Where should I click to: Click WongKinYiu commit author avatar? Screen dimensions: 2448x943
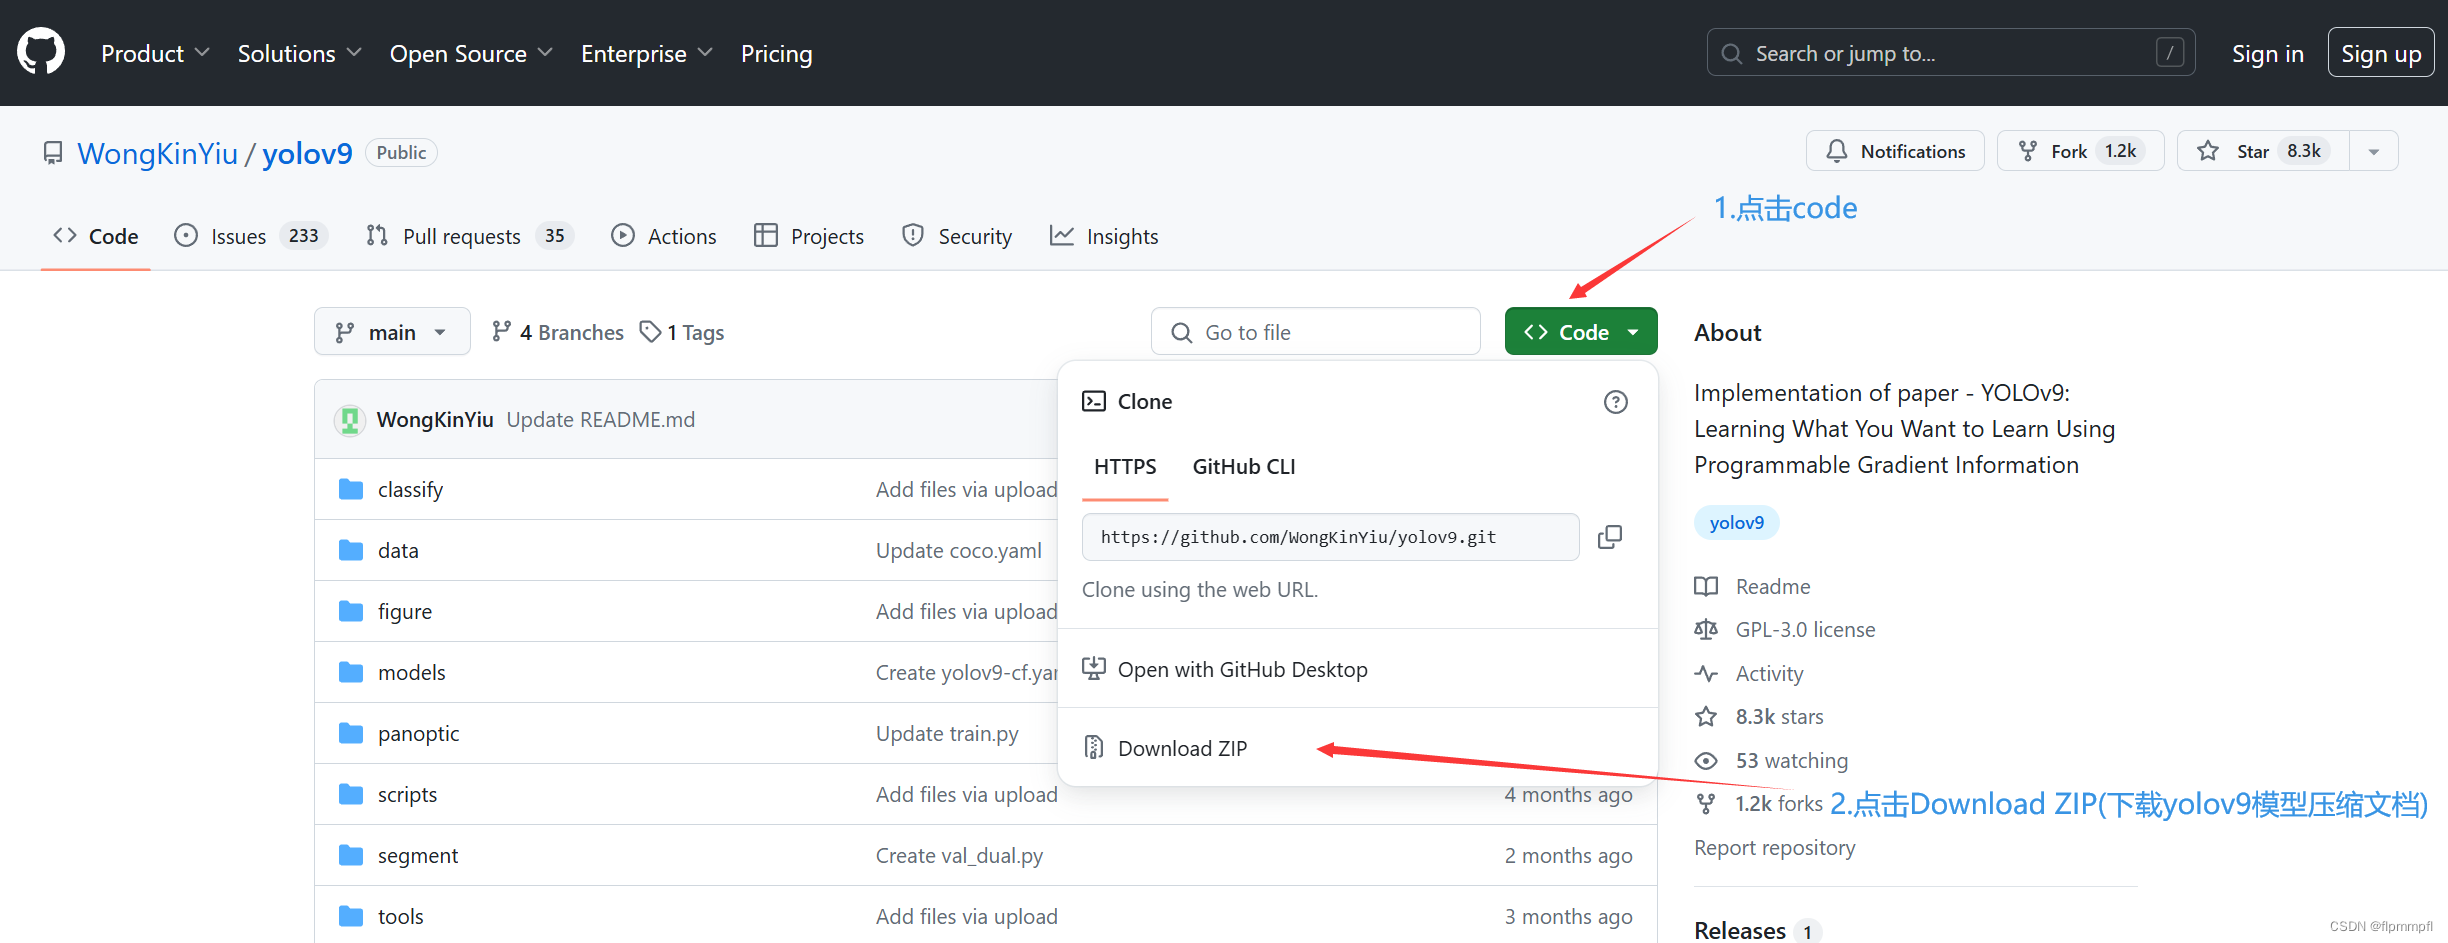(x=350, y=420)
